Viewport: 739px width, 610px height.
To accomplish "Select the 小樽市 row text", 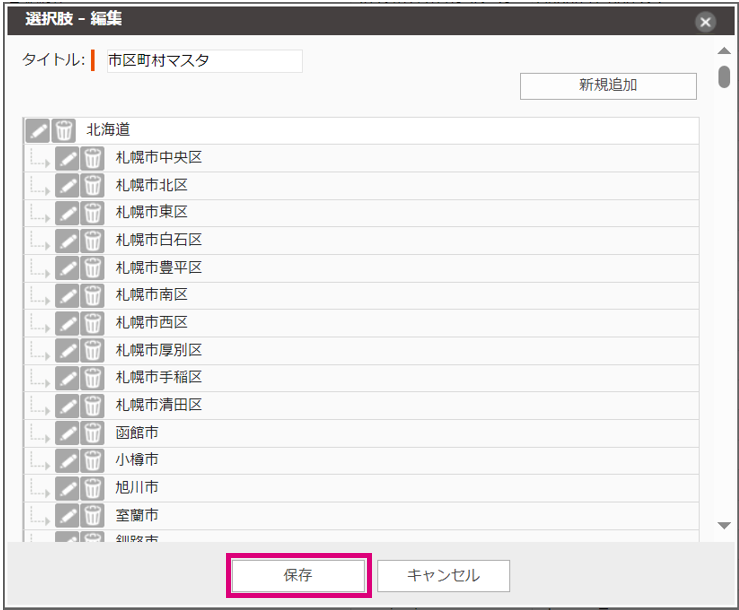I will 137,460.
